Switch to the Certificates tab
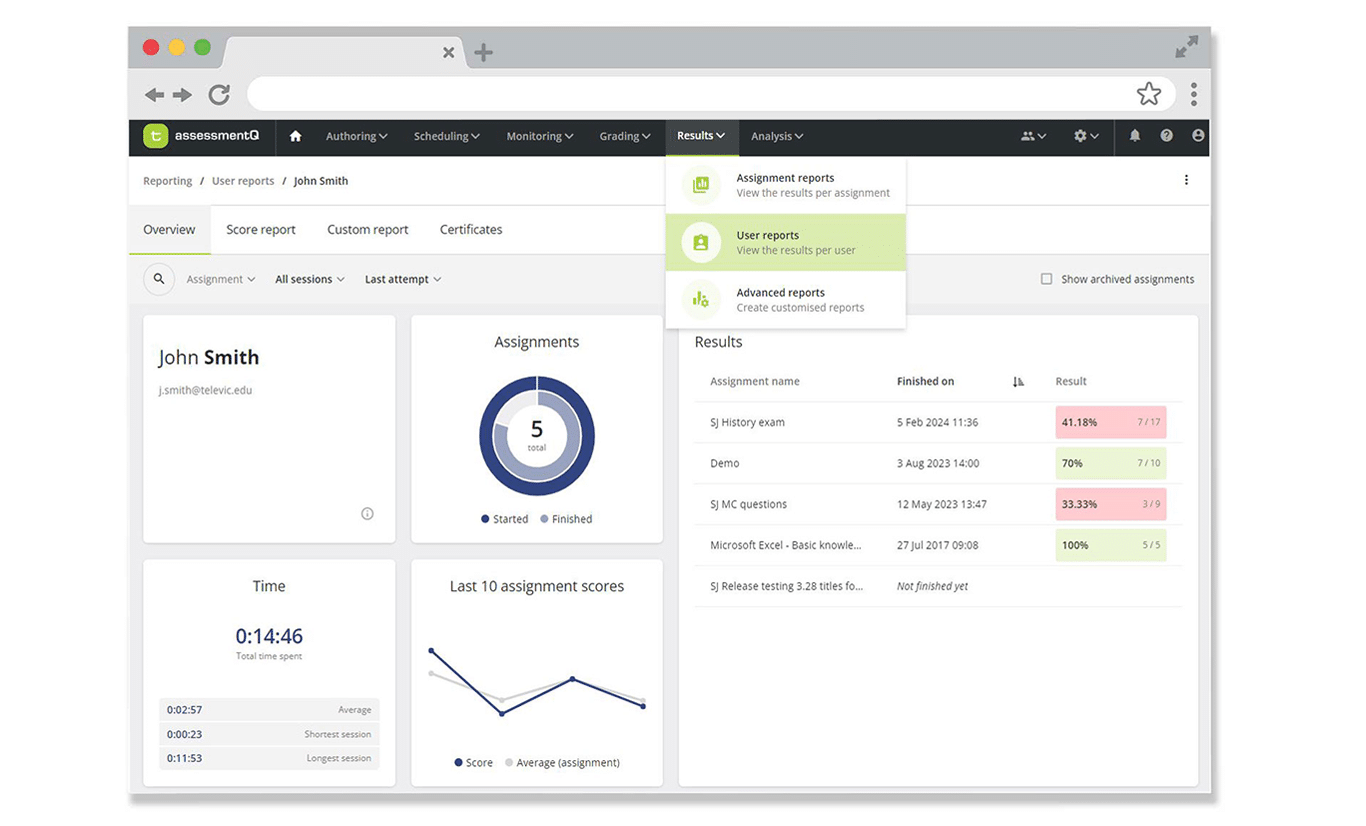The width and height of the screenshot is (1366, 826). [x=471, y=230]
